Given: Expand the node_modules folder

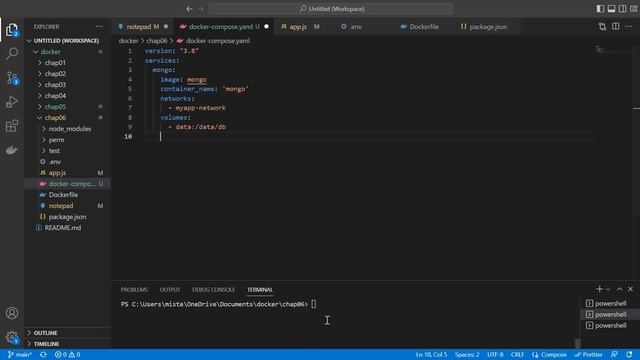Looking at the screenshot, I should (x=67, y=129).
